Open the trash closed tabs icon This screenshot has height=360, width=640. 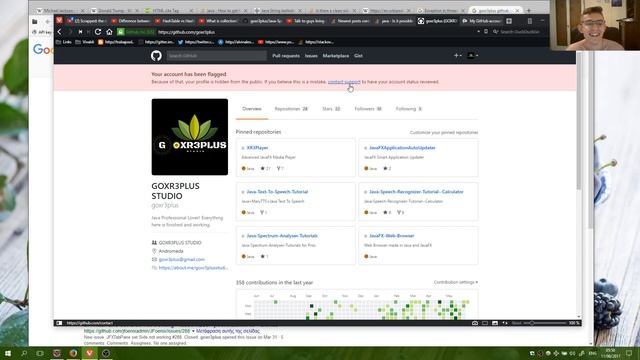530,21
